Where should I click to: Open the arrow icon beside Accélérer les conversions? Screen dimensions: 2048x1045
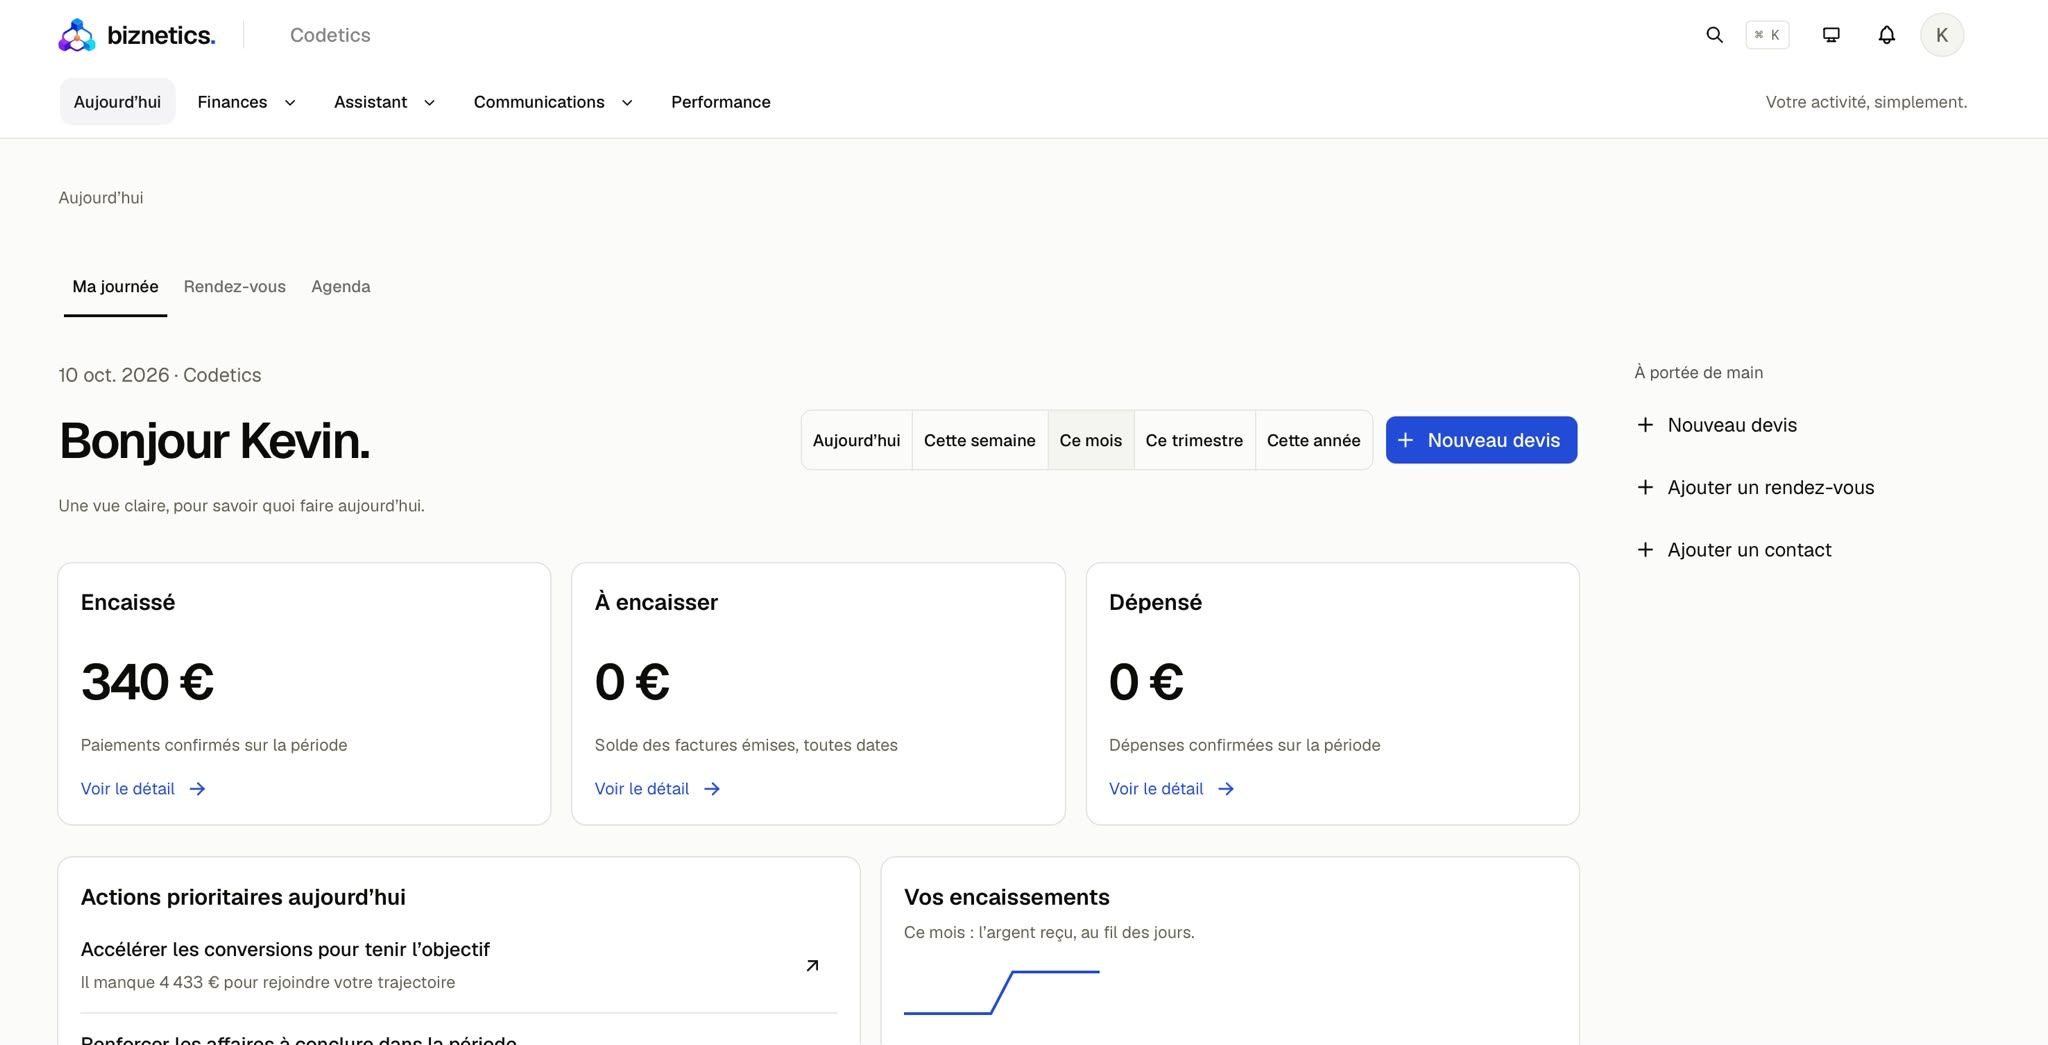click(812, 965)
